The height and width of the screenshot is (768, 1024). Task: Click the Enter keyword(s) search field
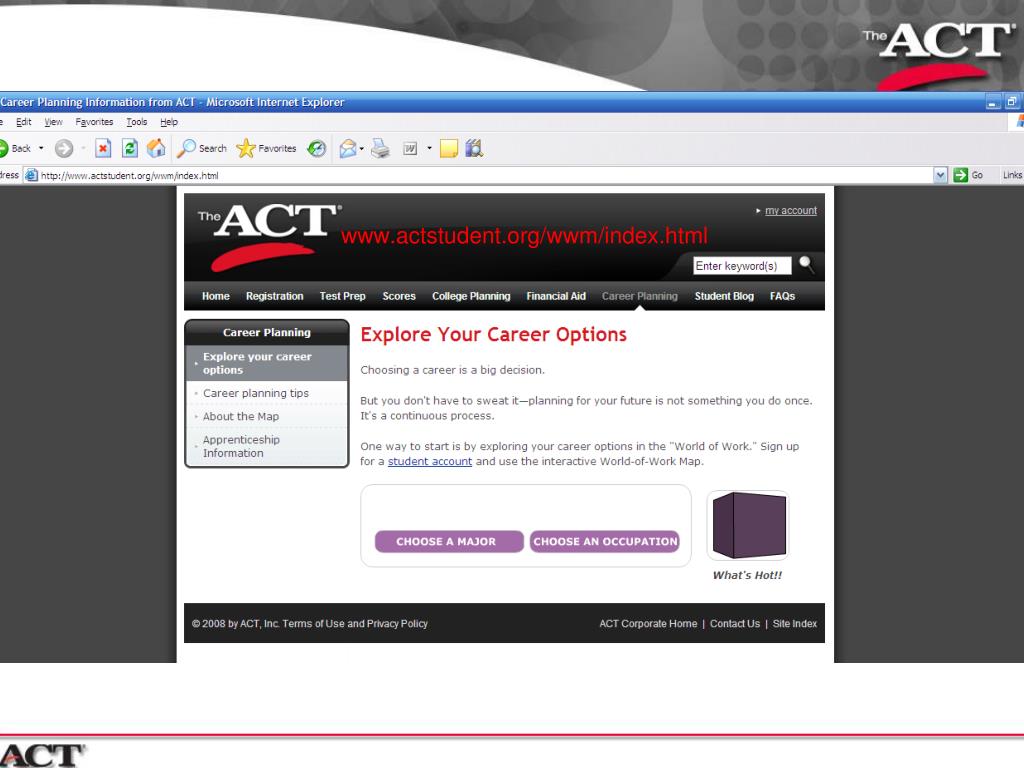[x=742, y=266]
